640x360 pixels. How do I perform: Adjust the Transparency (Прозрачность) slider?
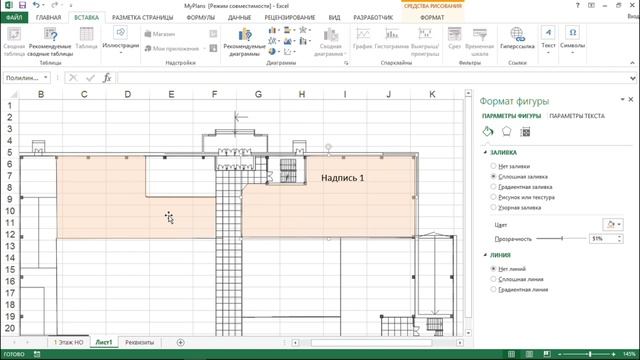(x=562, y=238)
